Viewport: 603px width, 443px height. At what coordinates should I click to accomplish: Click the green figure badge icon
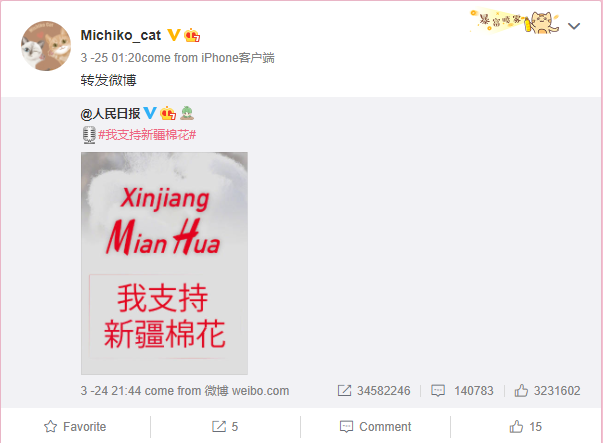[x=187, y=113]
